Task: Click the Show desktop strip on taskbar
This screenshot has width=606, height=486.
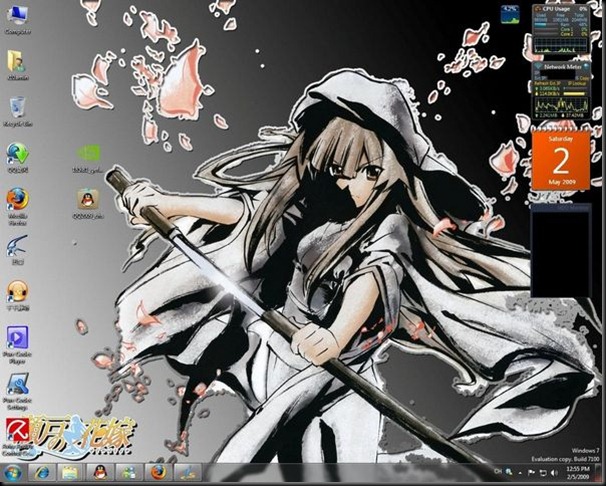Action: click(597, 472)
